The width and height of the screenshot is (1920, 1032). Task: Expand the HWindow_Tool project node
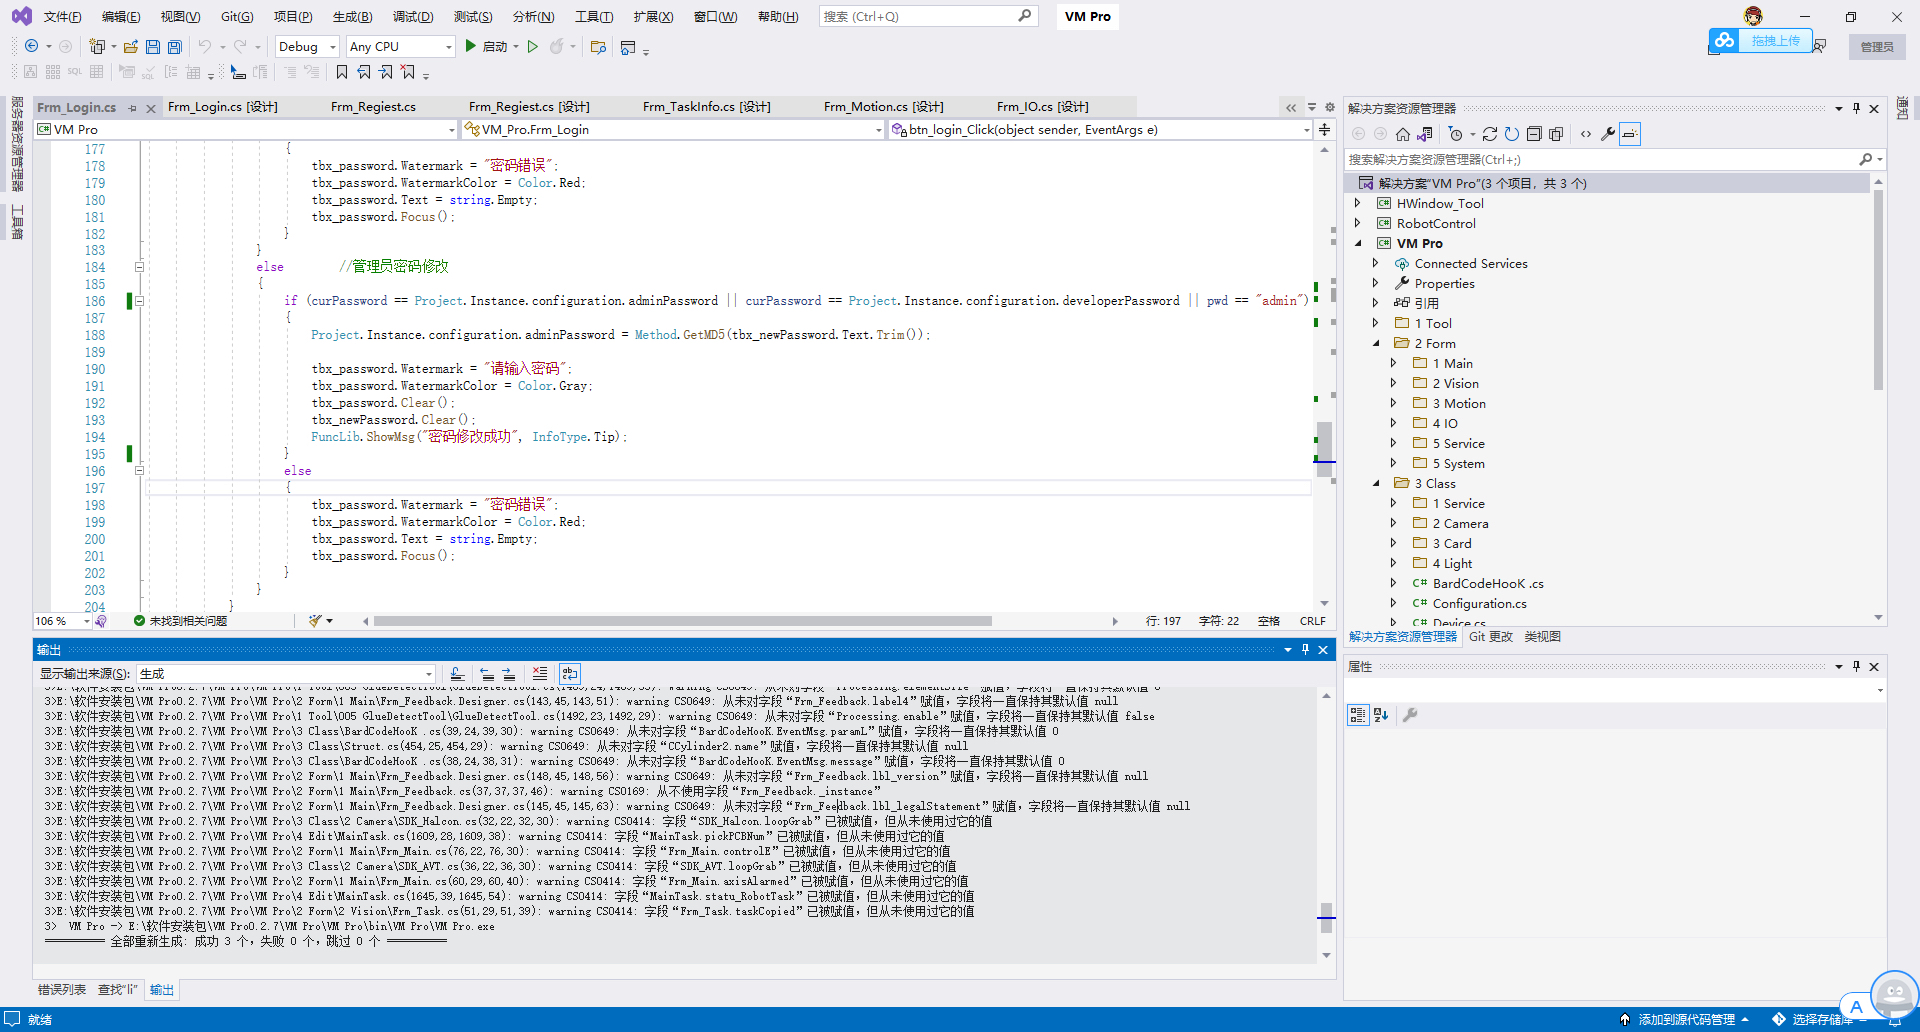tap(1358, 203)
